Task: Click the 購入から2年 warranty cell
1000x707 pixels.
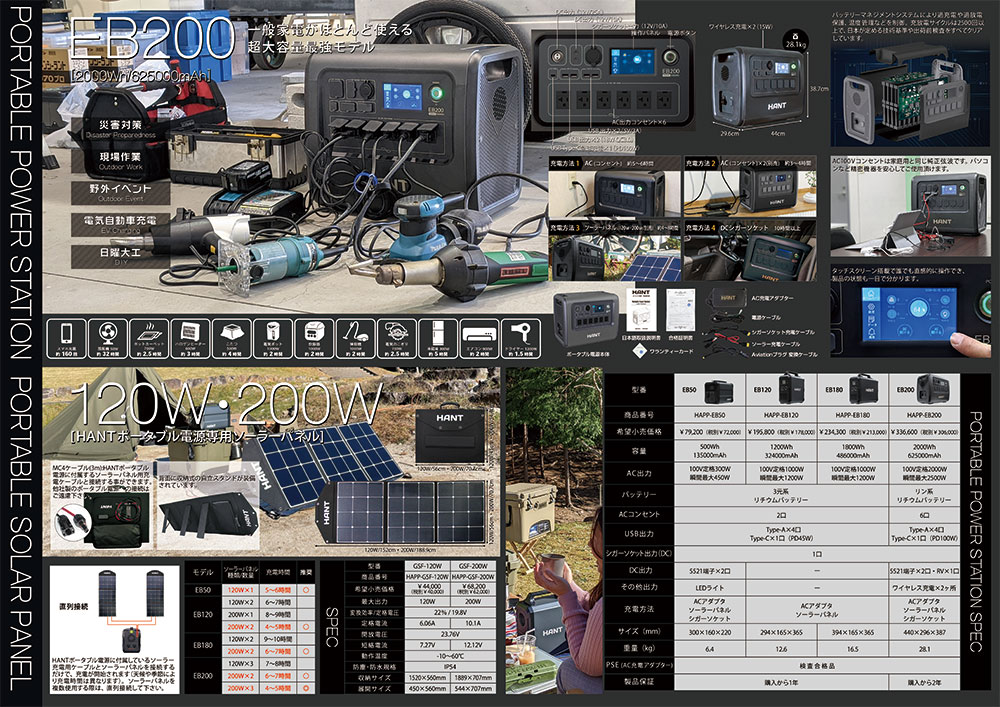Action: pos(924,682)
